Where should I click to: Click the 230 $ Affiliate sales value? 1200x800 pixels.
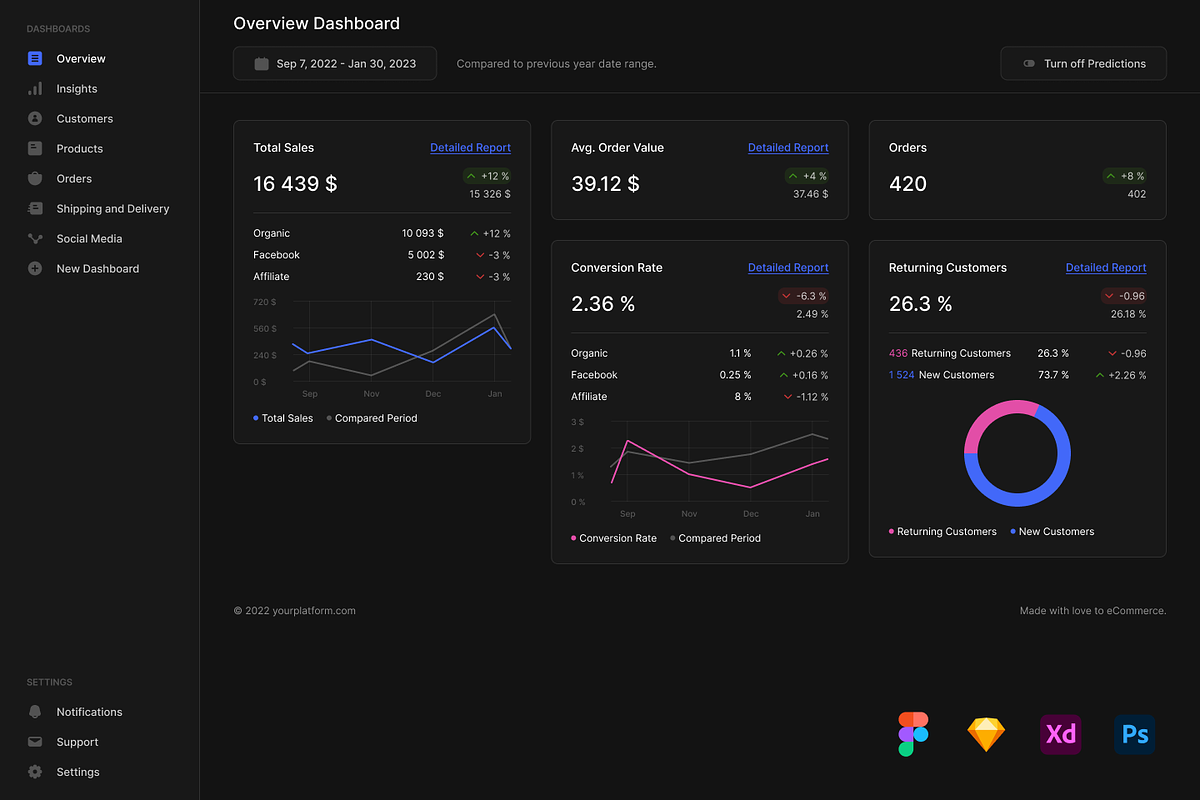click(430, 277)
